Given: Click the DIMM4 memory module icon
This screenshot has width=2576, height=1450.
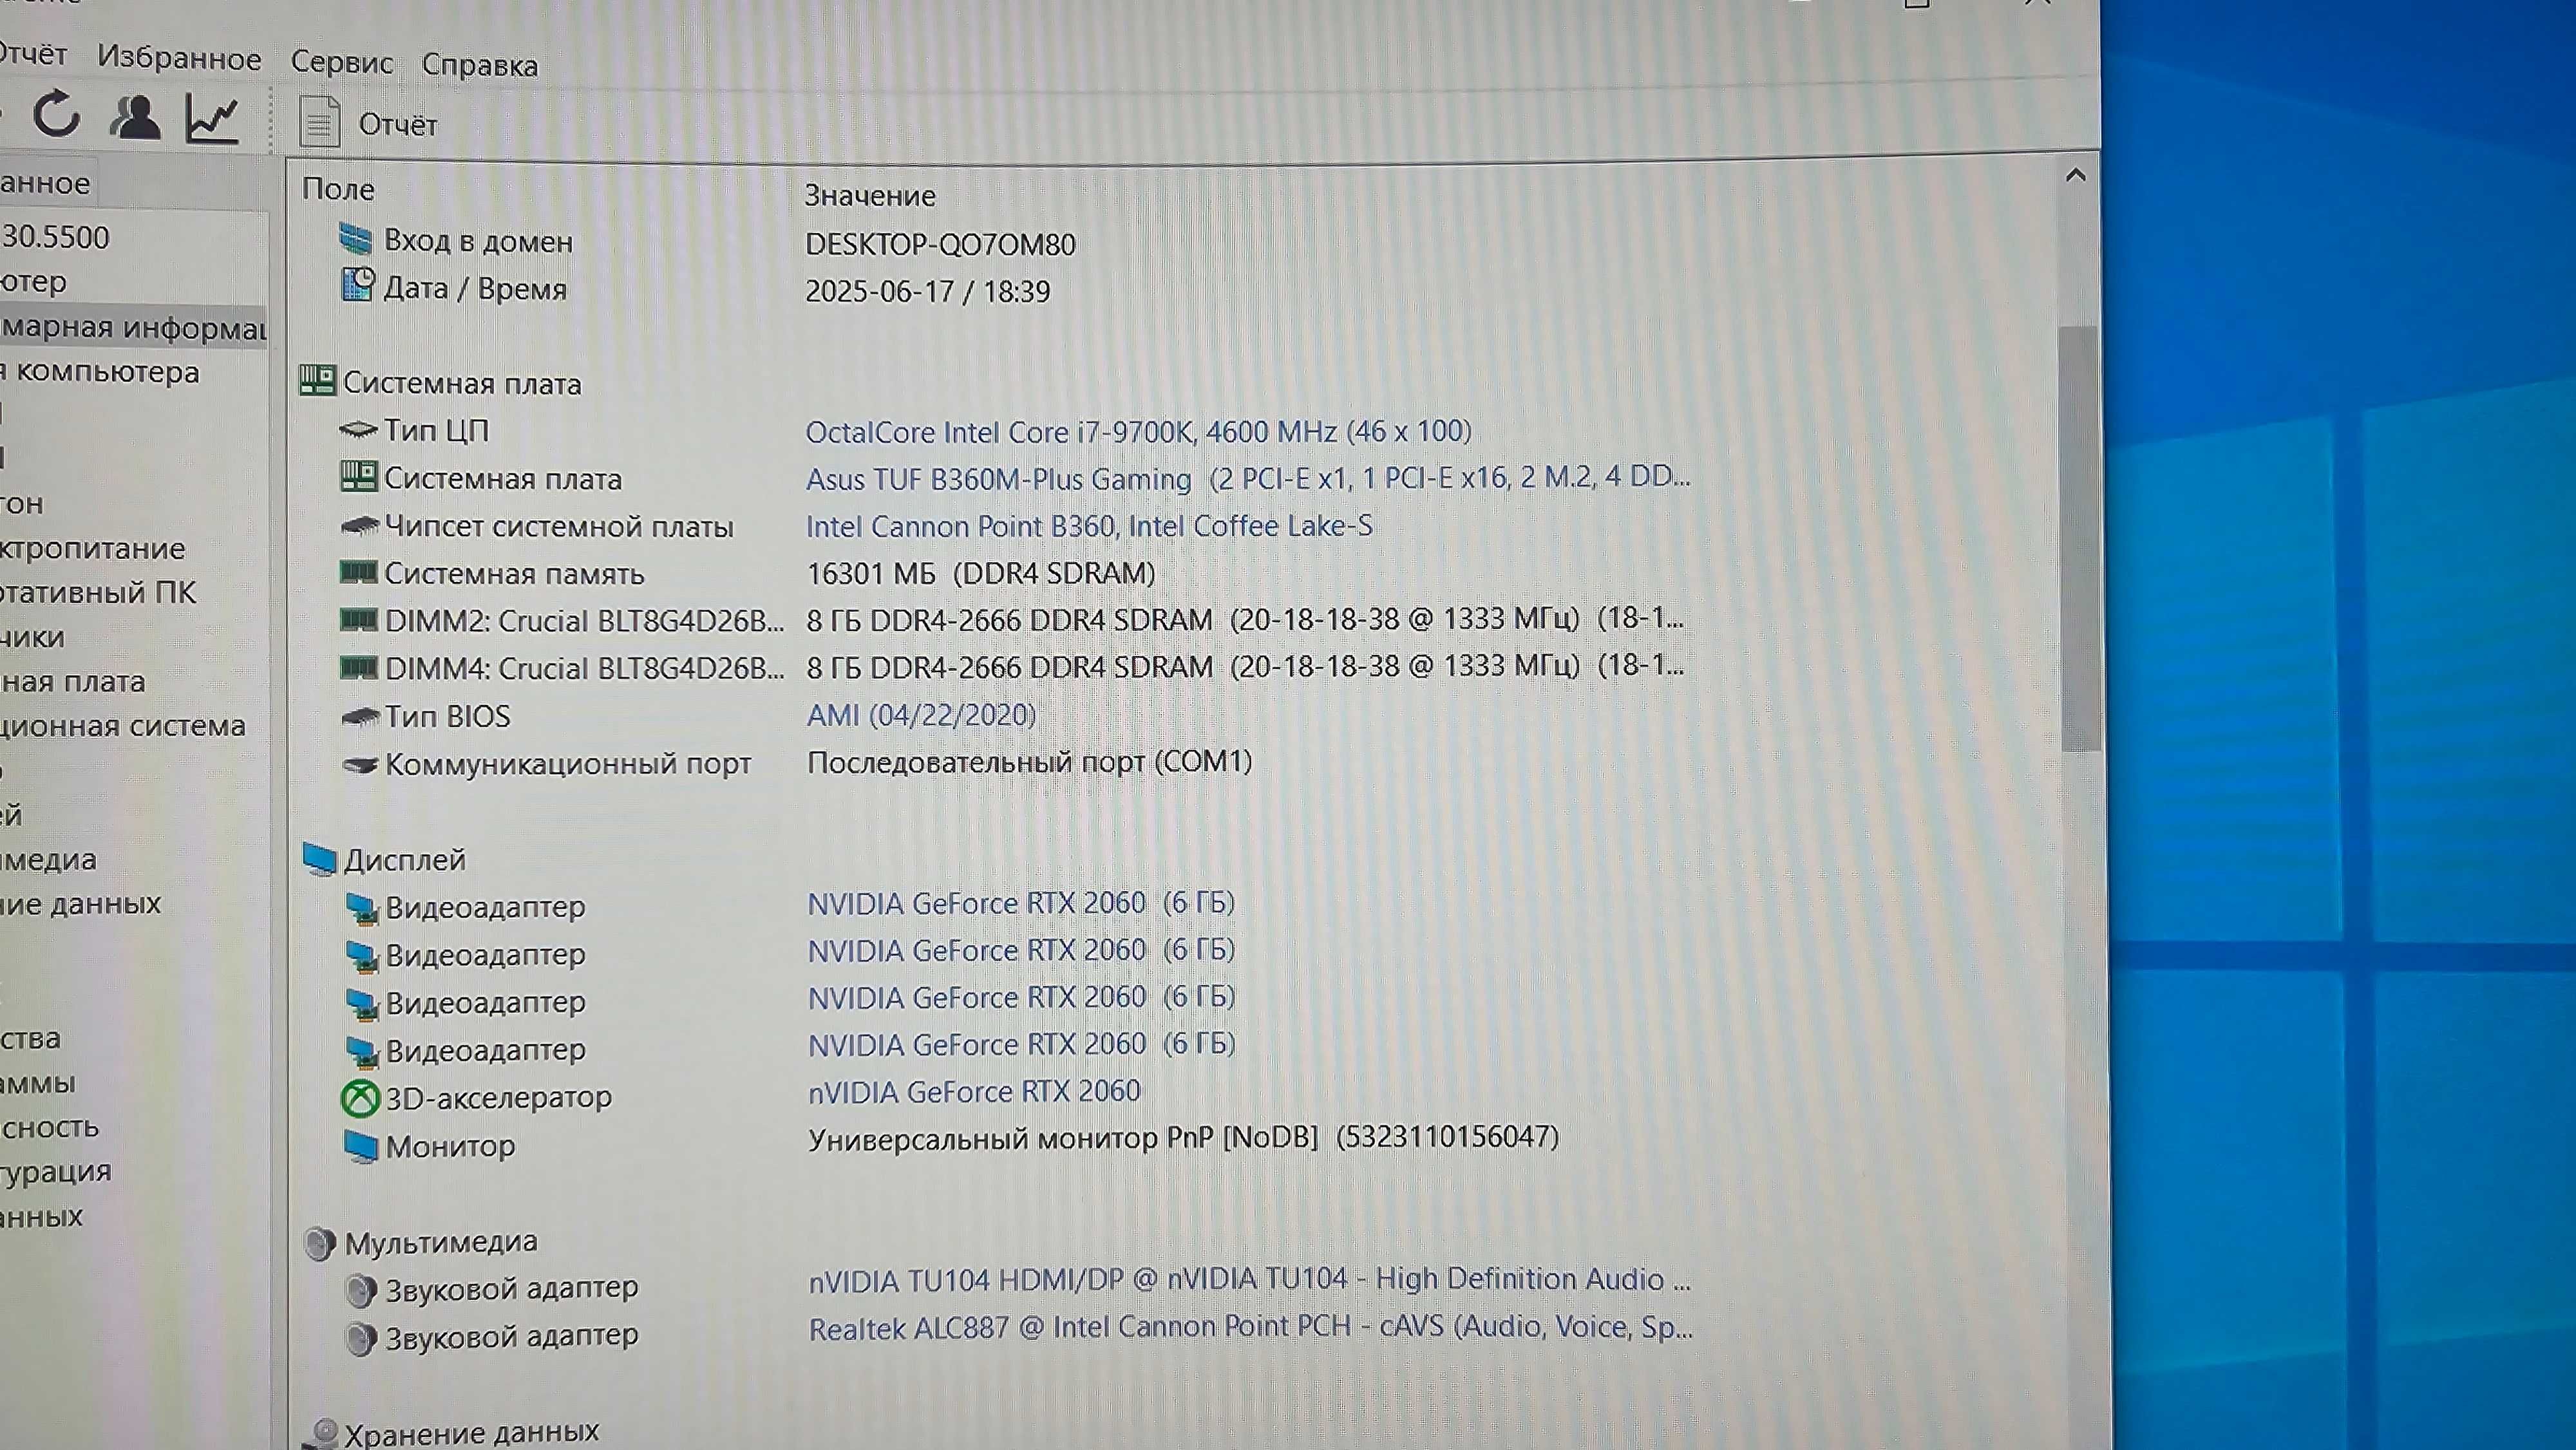Looking at the screenshot, I should (x=359, y=667).
